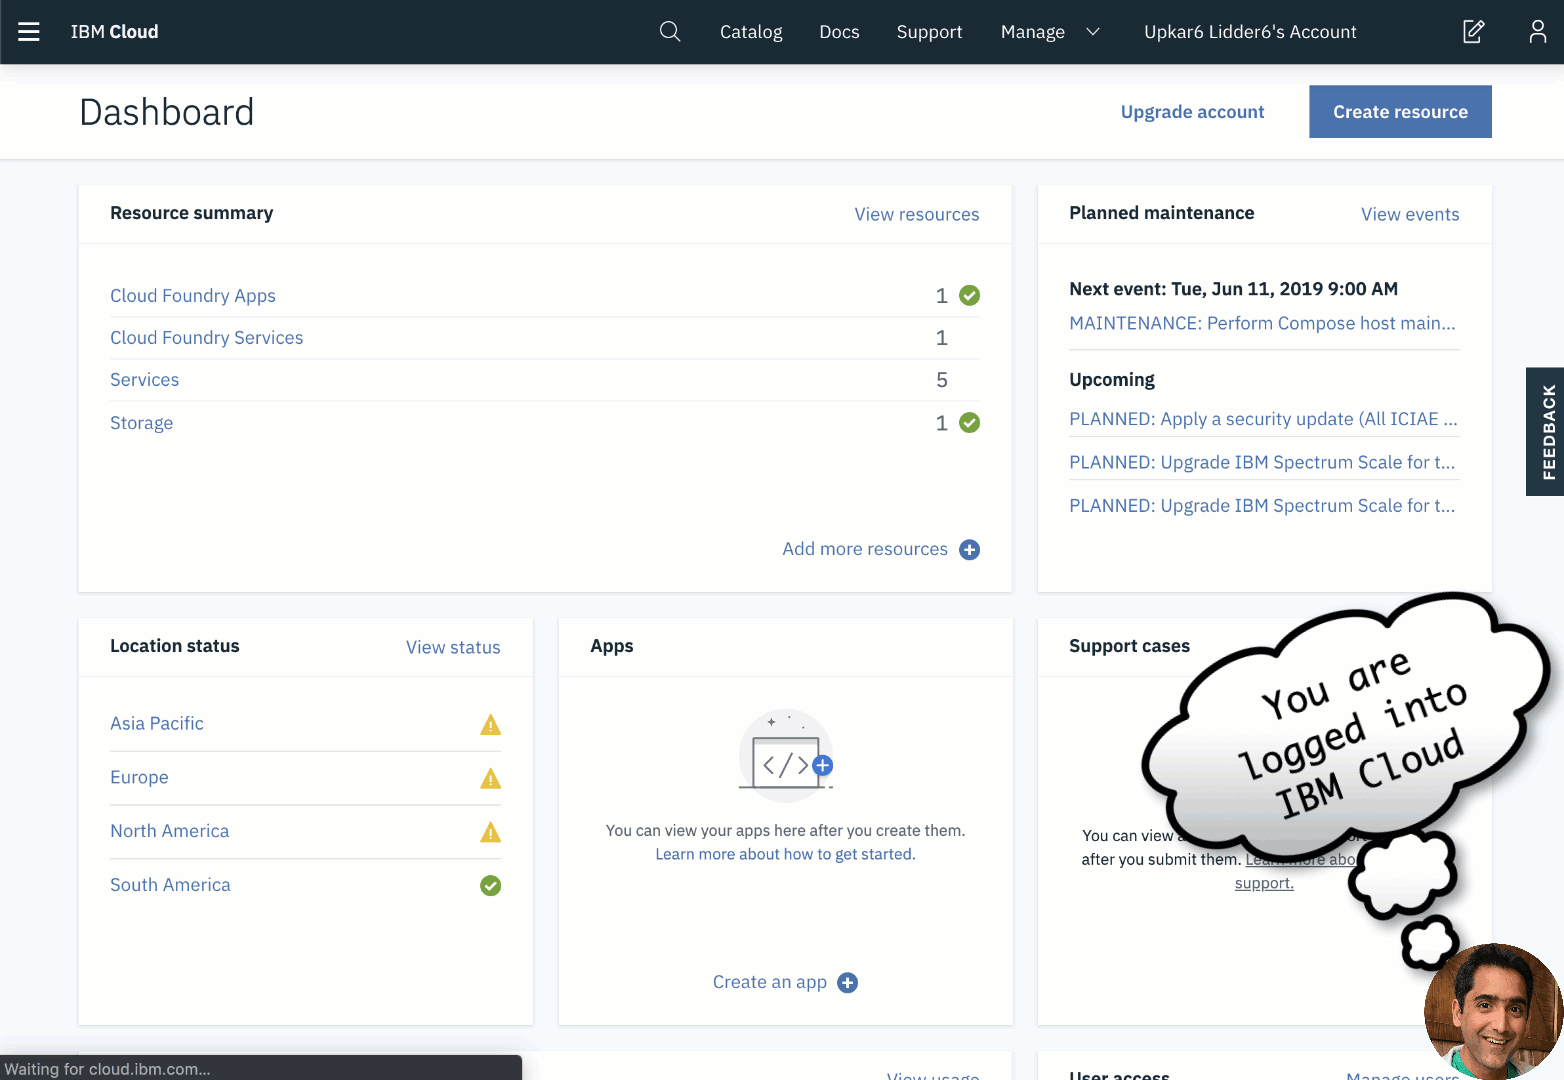Open the first PLANNED: Upgrade IBM Spectrum Scale event
The height and width of the screenshot is (1080, 1564).
tap(1262, 462)
